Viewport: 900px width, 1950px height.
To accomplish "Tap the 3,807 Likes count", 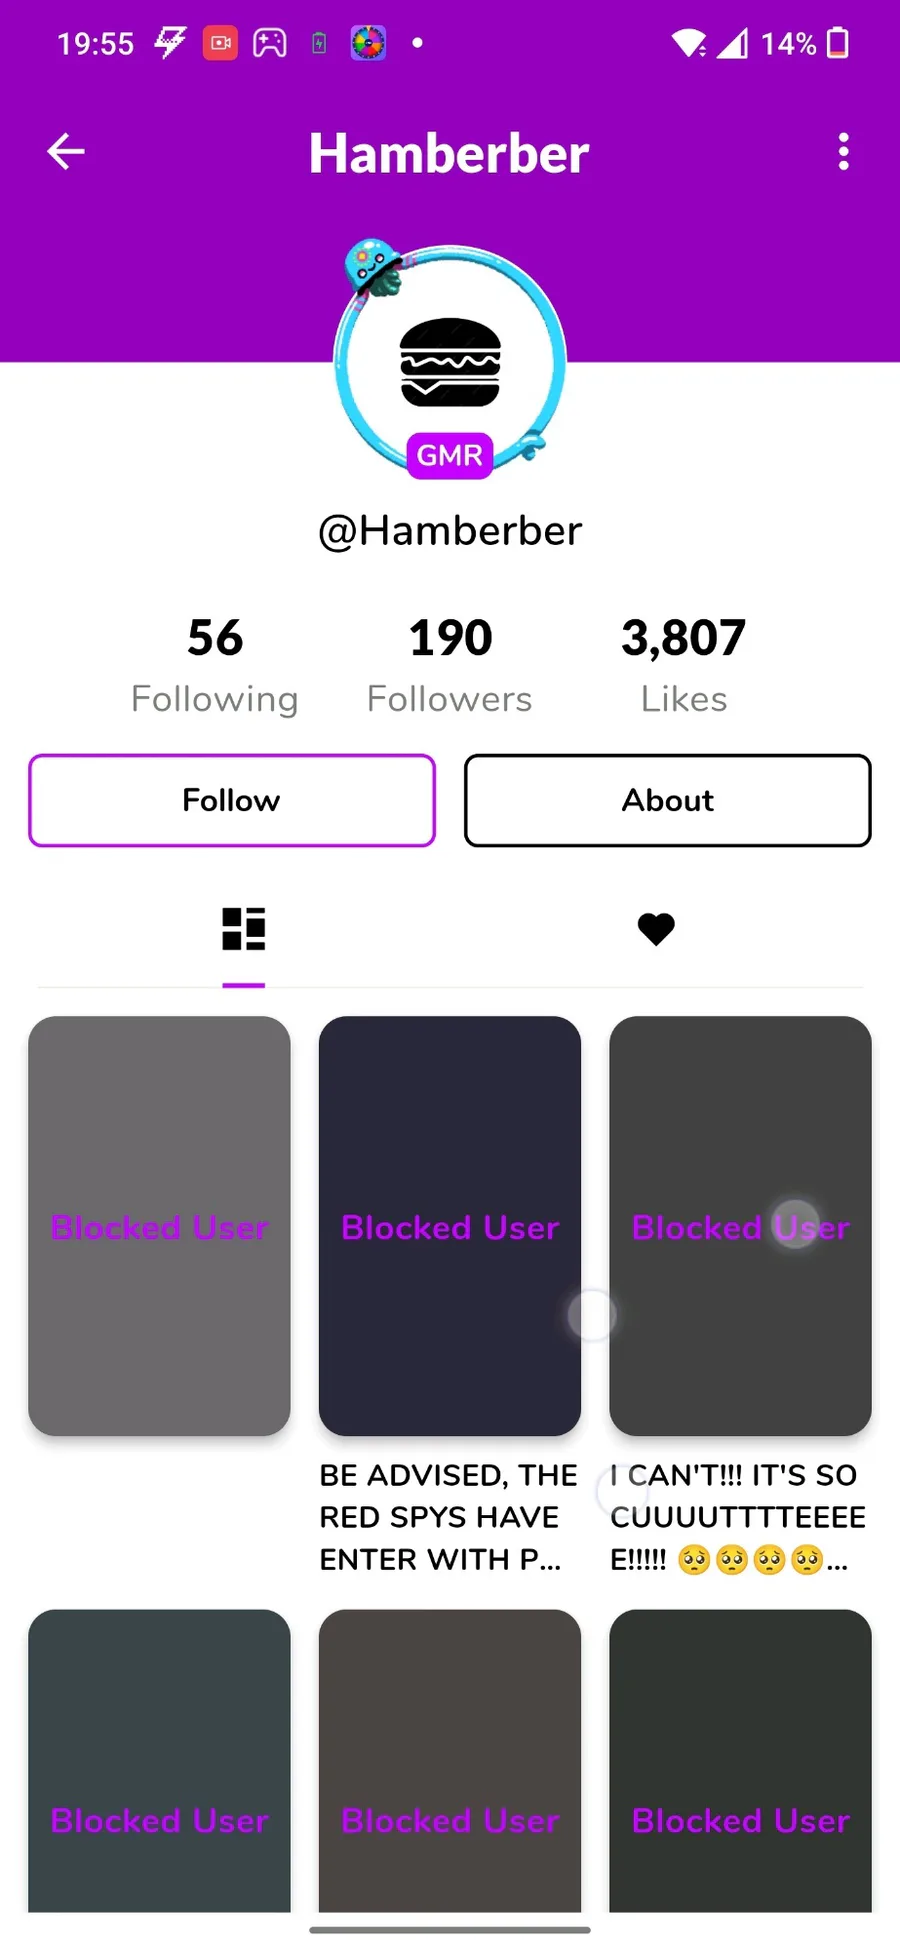I will tap(684, 665).
